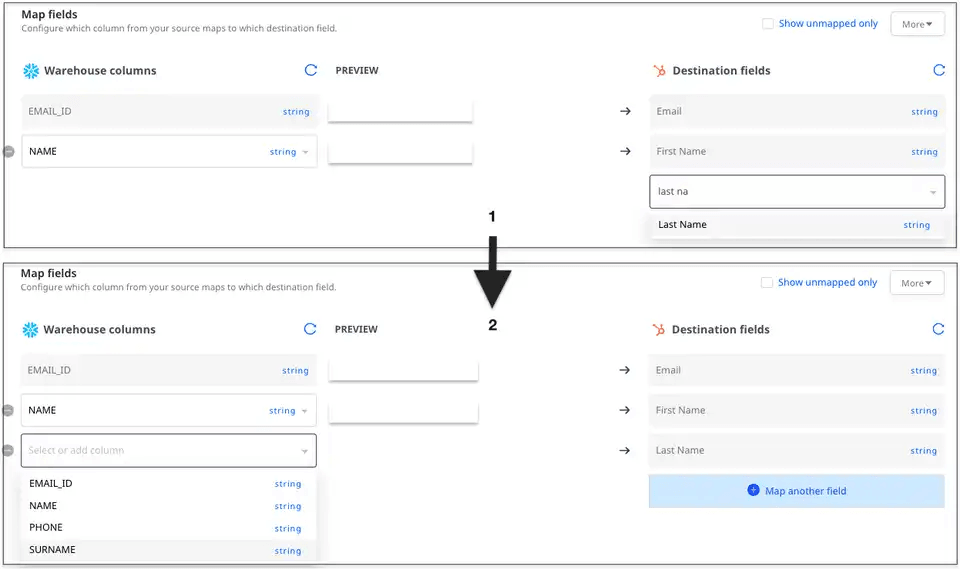Refresh Warehouse columns in the bottom panel
This screenshot has width=960, height=569.
pos(310,329)
